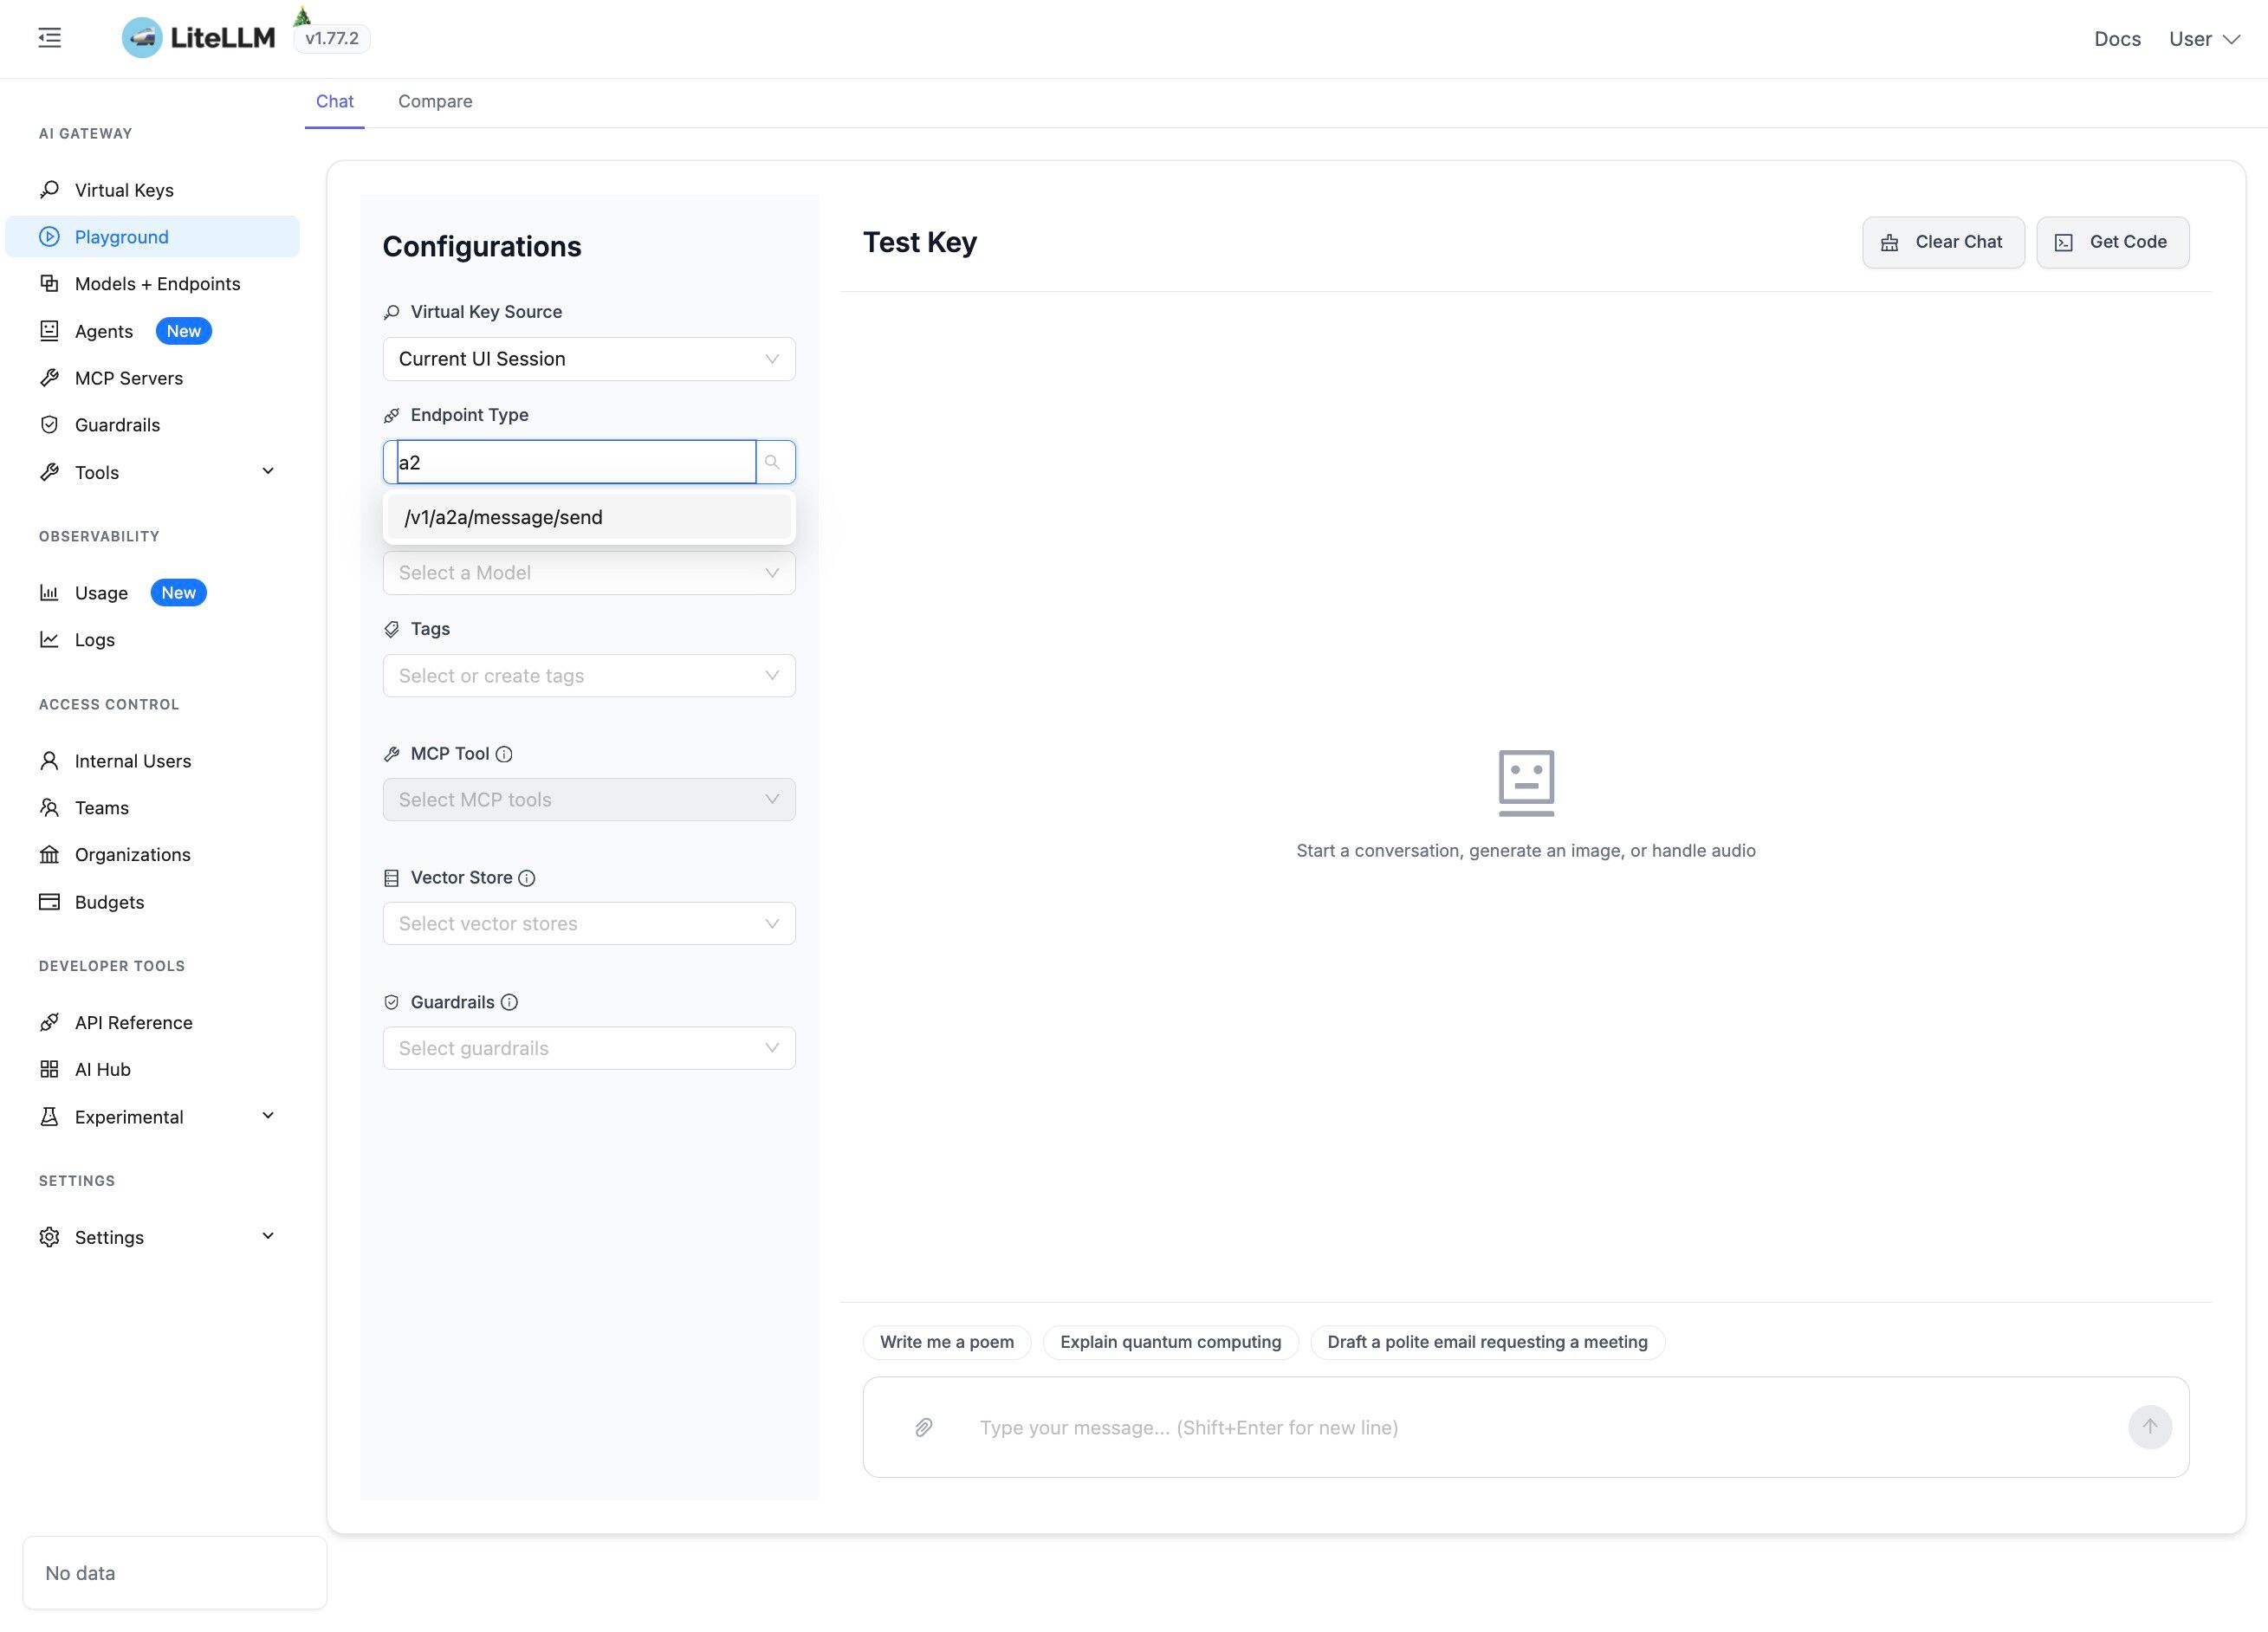
Task: Open the MCP Servers section
Action: (129, 377)
